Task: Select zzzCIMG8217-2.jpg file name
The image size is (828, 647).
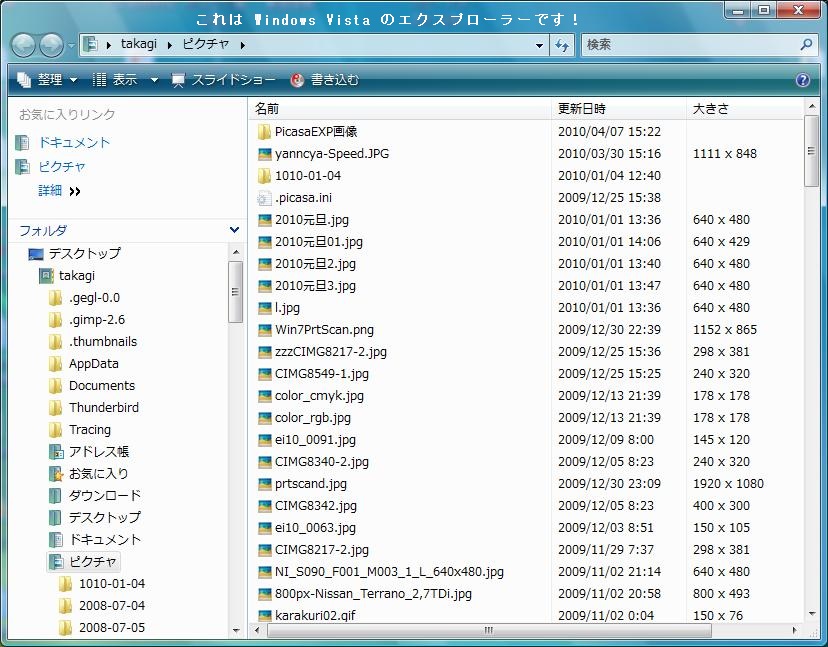Action: pos(331,352)
